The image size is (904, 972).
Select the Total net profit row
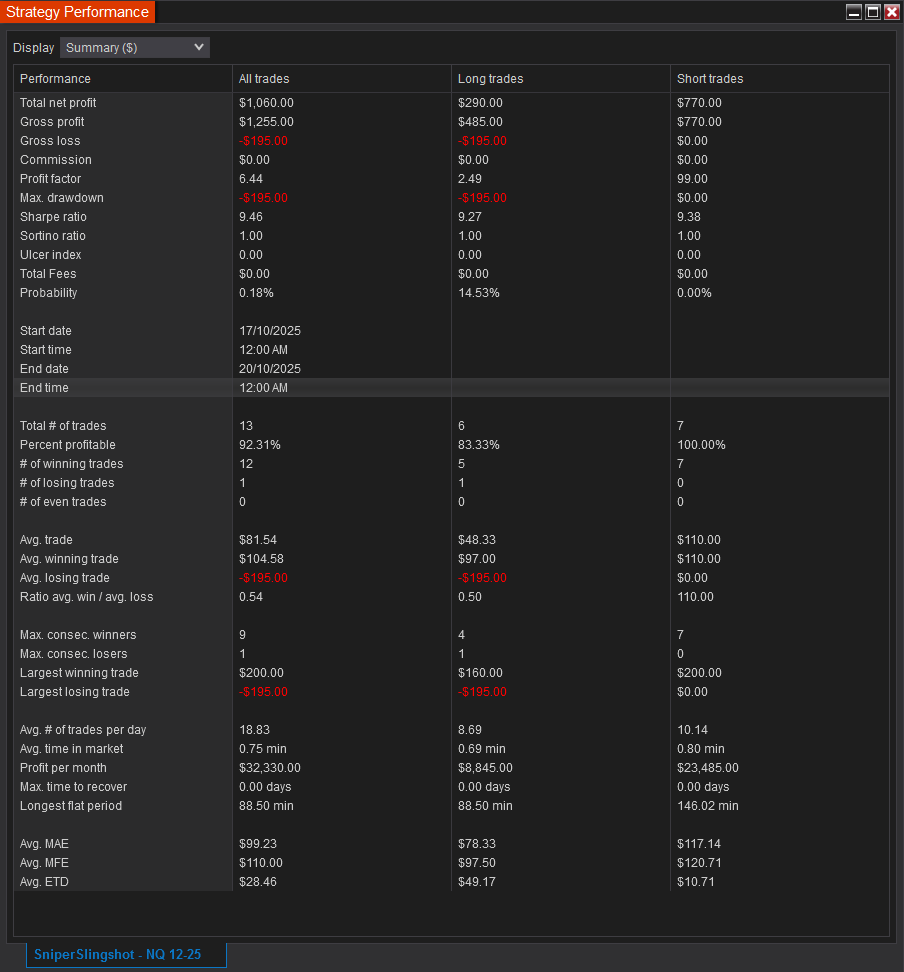pos(58,103)
